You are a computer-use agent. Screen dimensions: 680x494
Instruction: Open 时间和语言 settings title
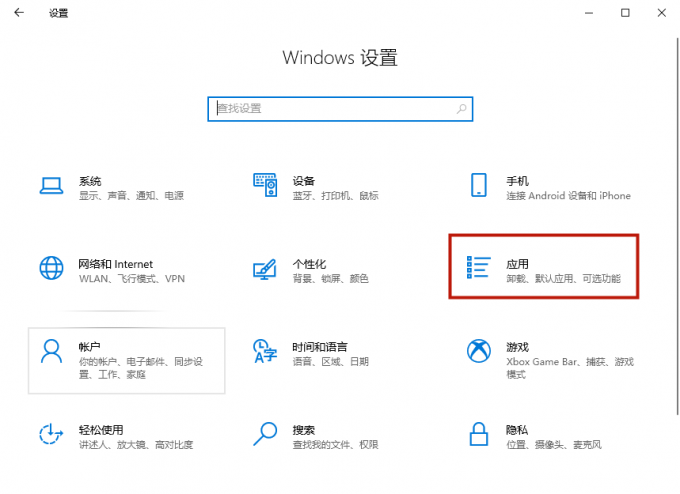320,347
